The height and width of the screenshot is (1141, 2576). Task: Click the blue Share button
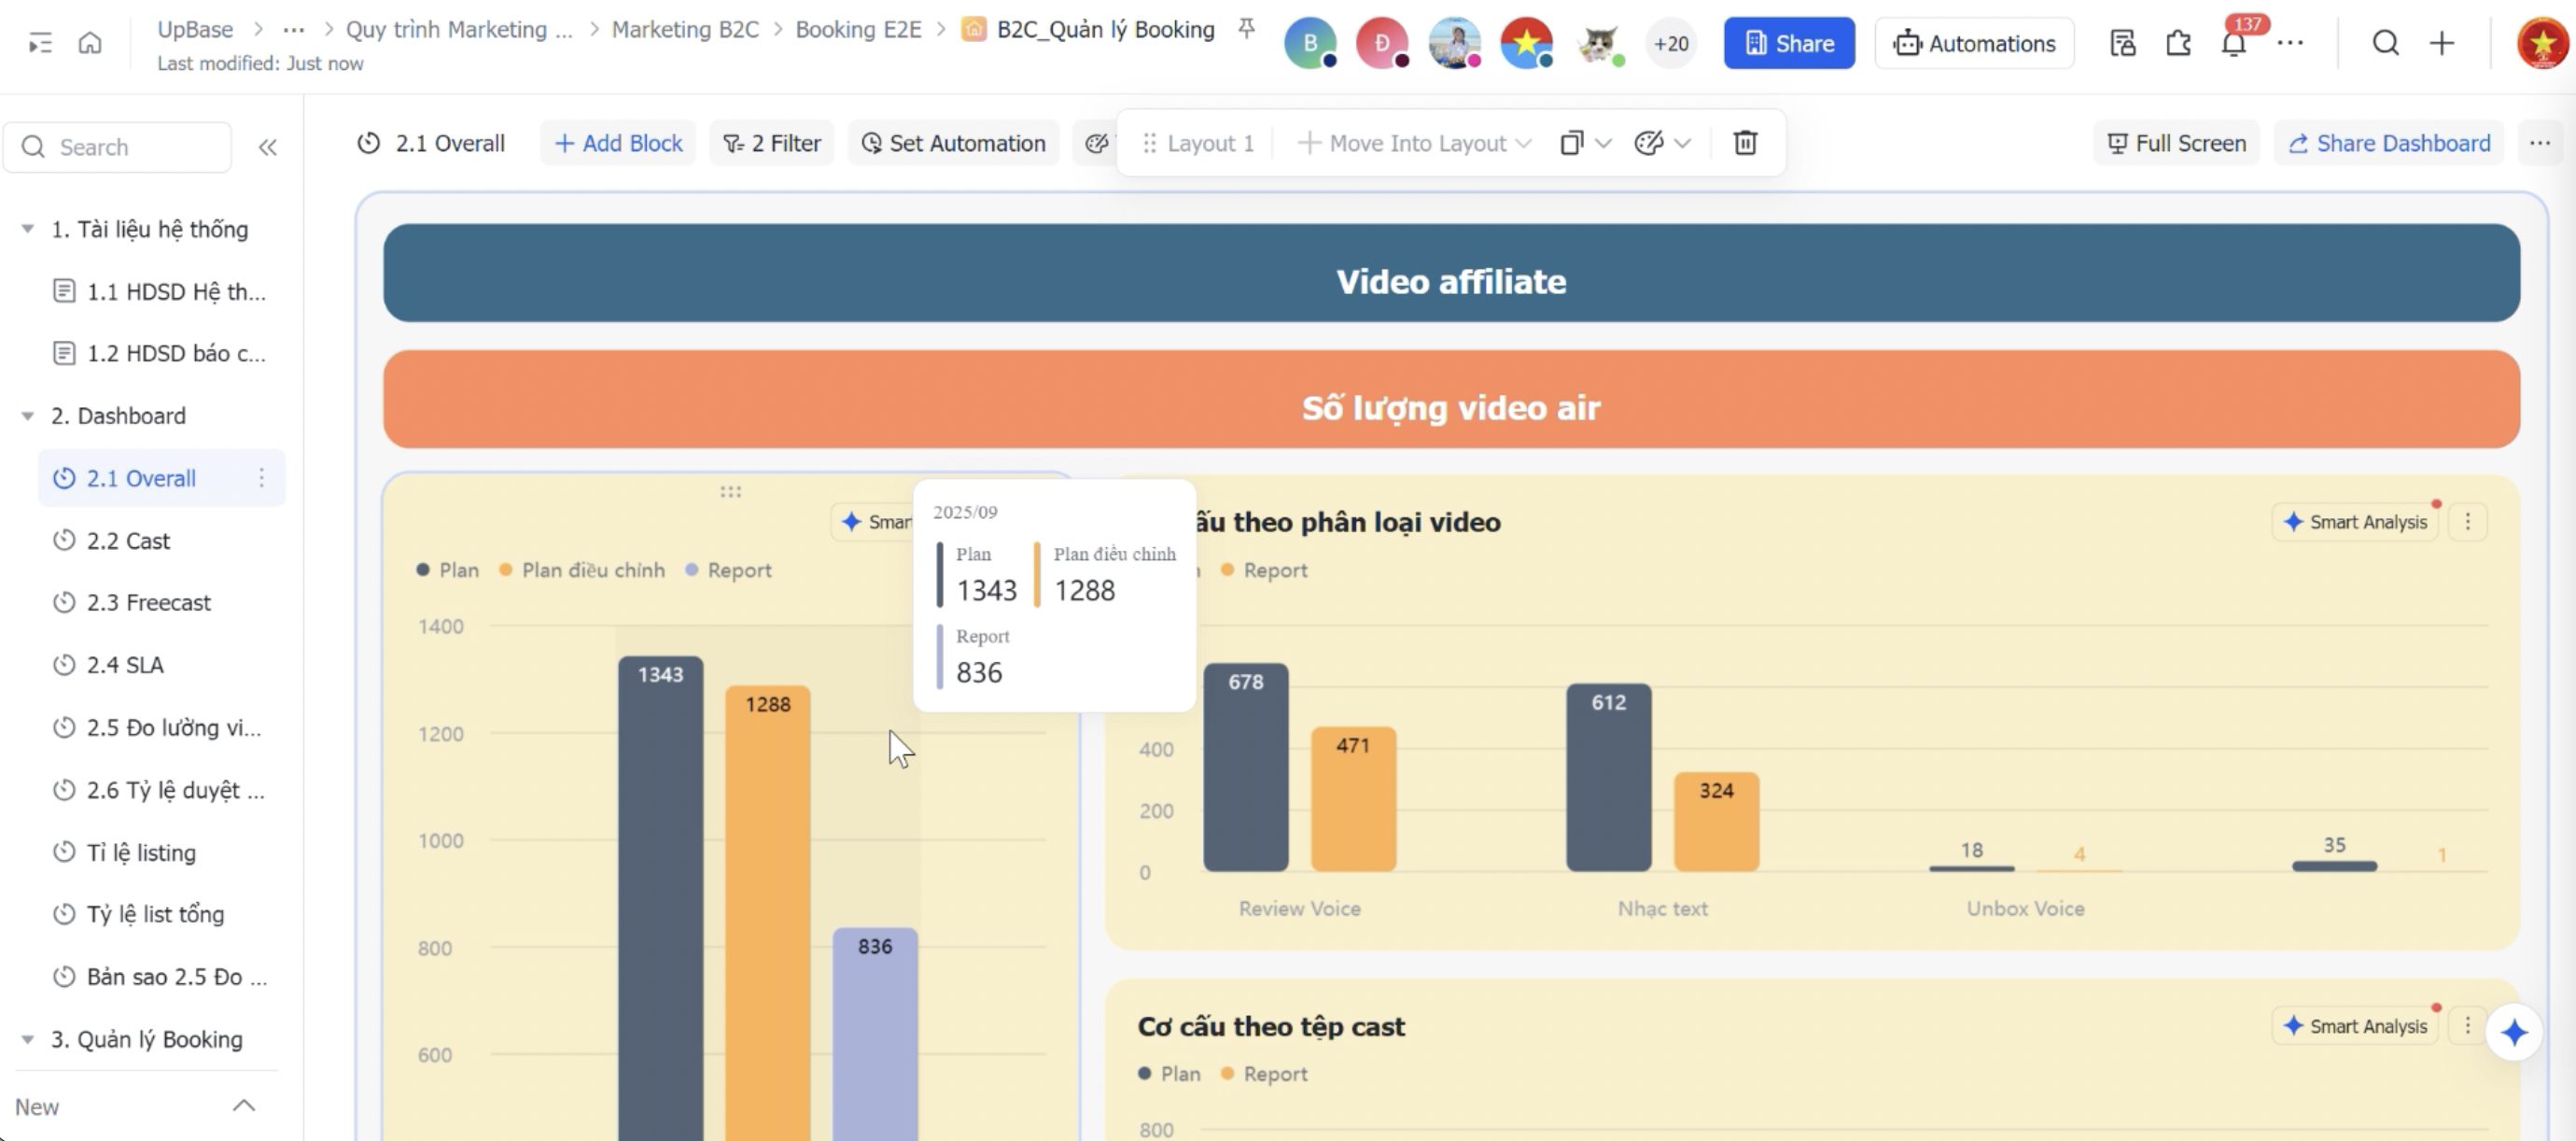[1788, 43]
